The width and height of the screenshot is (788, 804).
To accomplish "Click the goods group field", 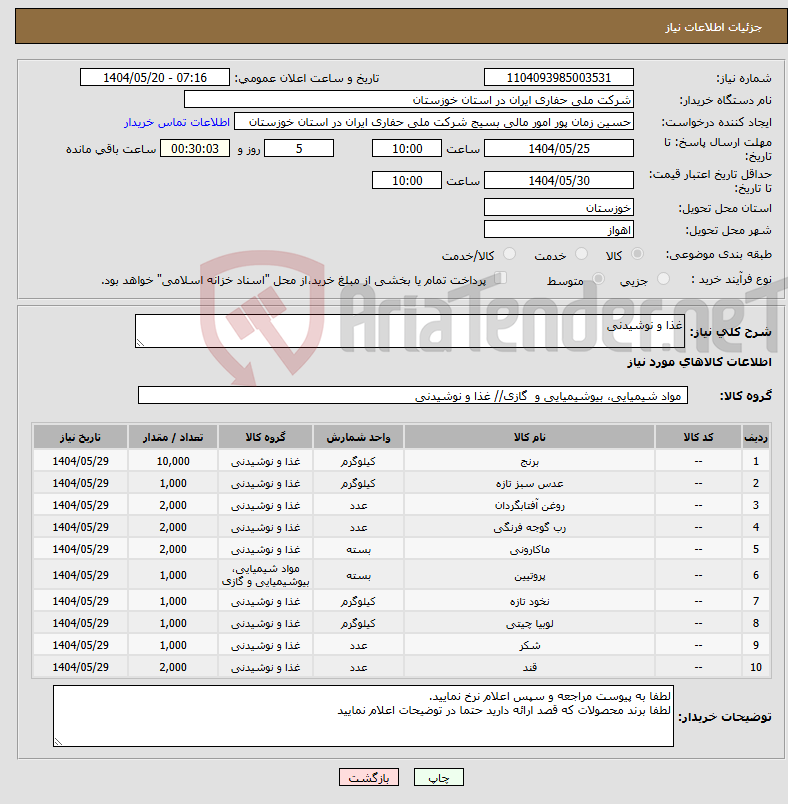I will 413,395.
